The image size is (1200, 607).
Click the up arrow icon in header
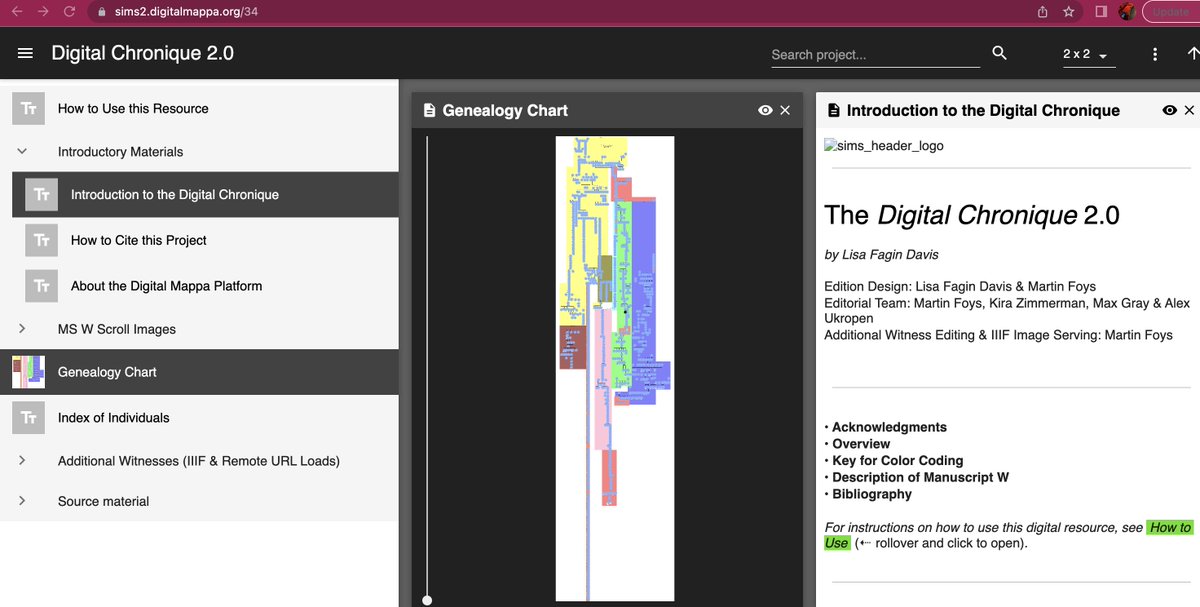pos(1192,54)
